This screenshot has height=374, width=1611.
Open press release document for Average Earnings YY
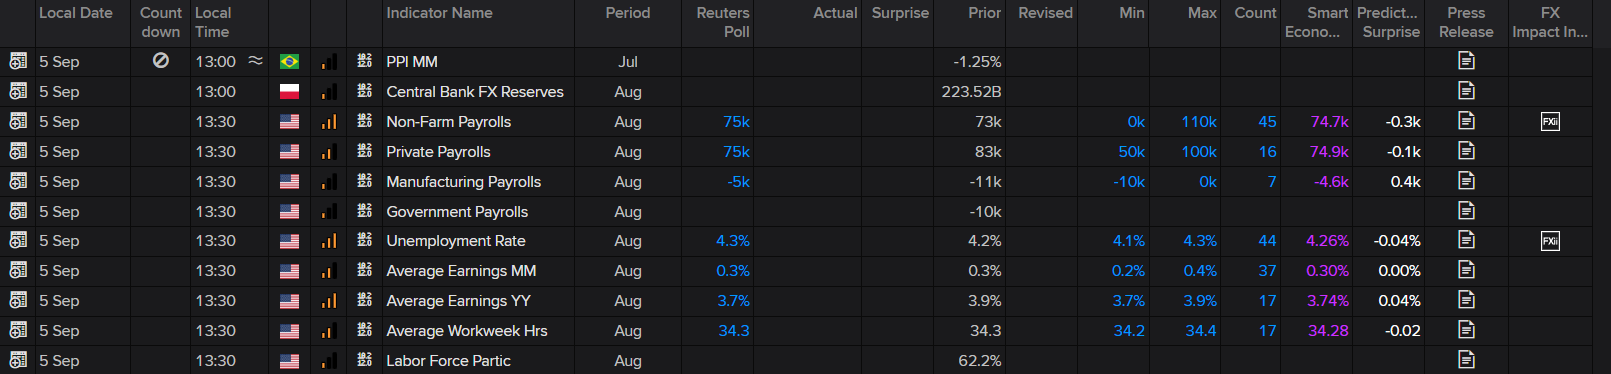point(1466,300)
